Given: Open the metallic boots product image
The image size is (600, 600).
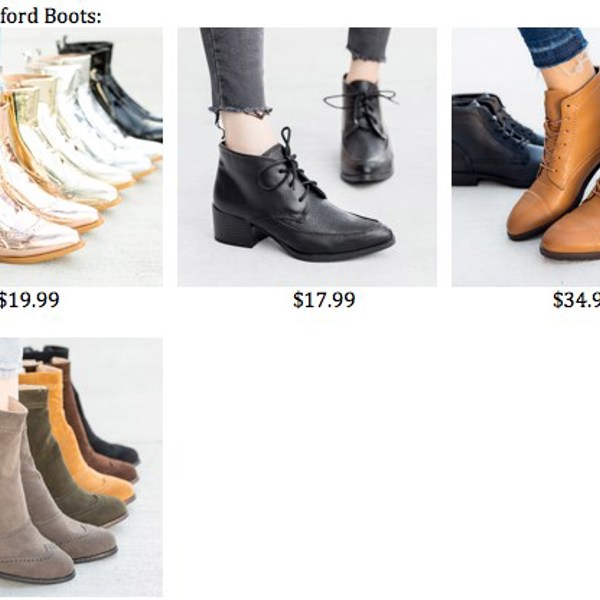Looking at the screenshot, I should pos(81,157).
